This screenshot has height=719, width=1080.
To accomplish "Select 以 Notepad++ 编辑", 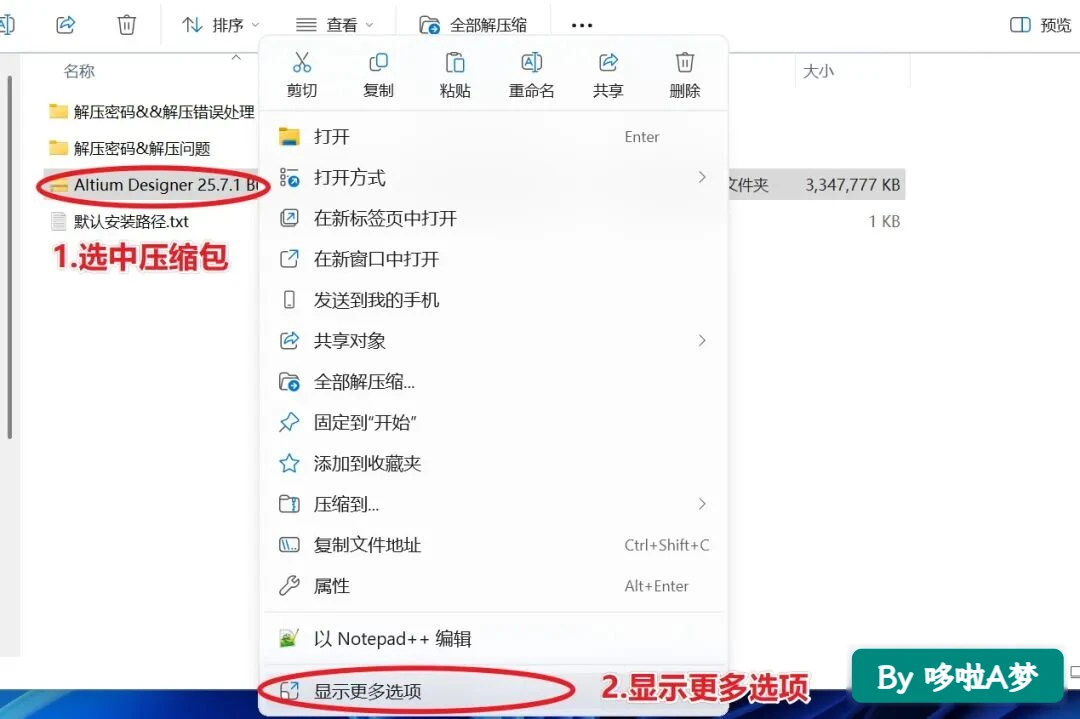I will [x=493, y=638].
